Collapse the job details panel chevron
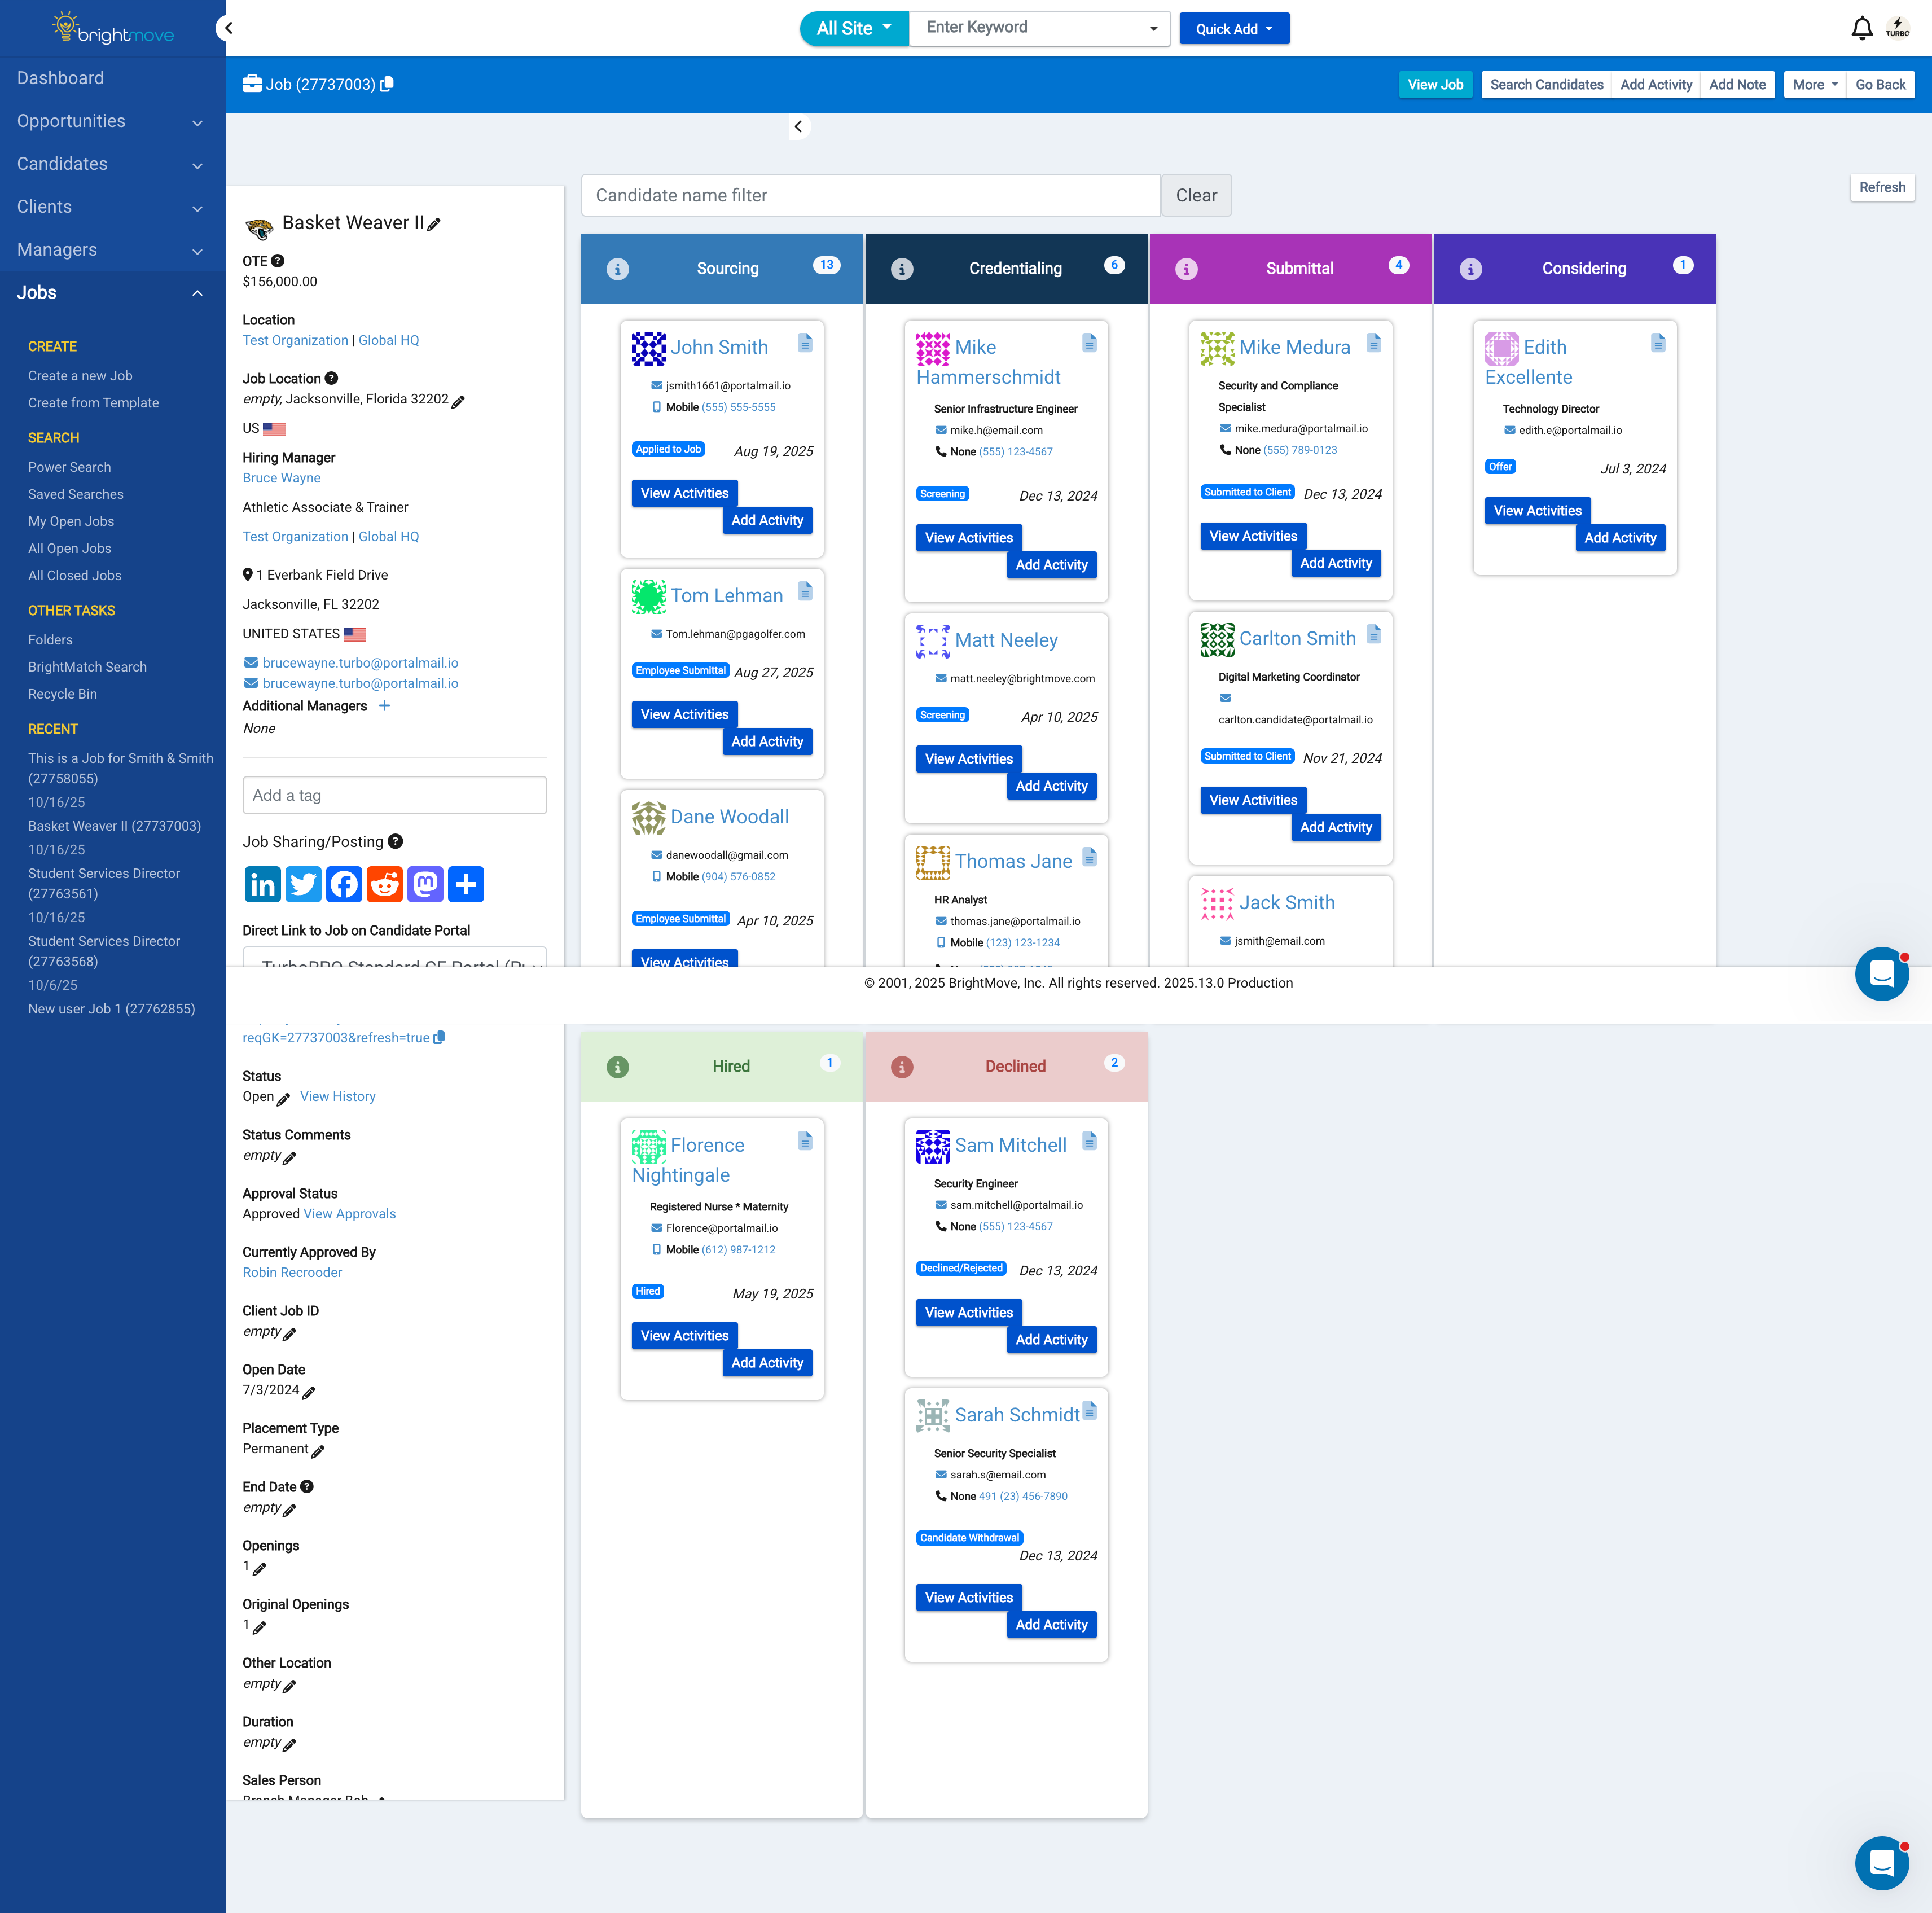This screenshot has width=1932, height=1913. (798, 126)
